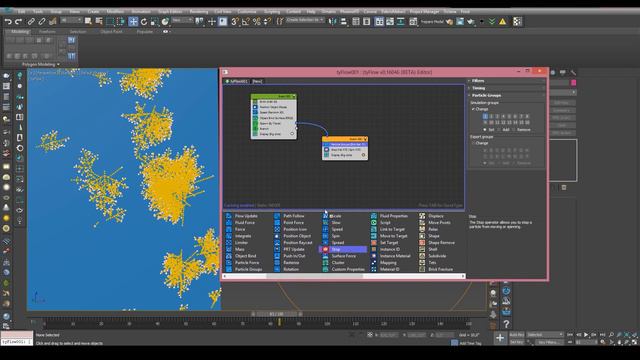Image resolution: width=640 pixels, height=360 pixels.
Task: Click the trash icon in command panel
Action: (564, 188)
